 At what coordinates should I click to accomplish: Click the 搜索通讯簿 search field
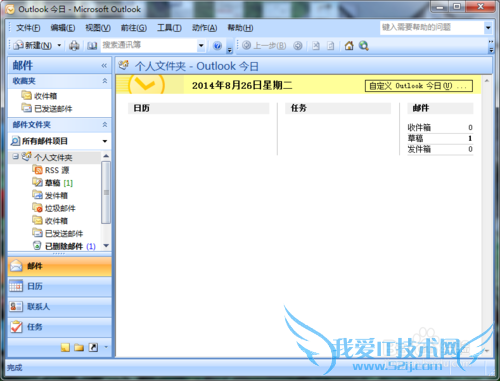(x=149, y=45)
